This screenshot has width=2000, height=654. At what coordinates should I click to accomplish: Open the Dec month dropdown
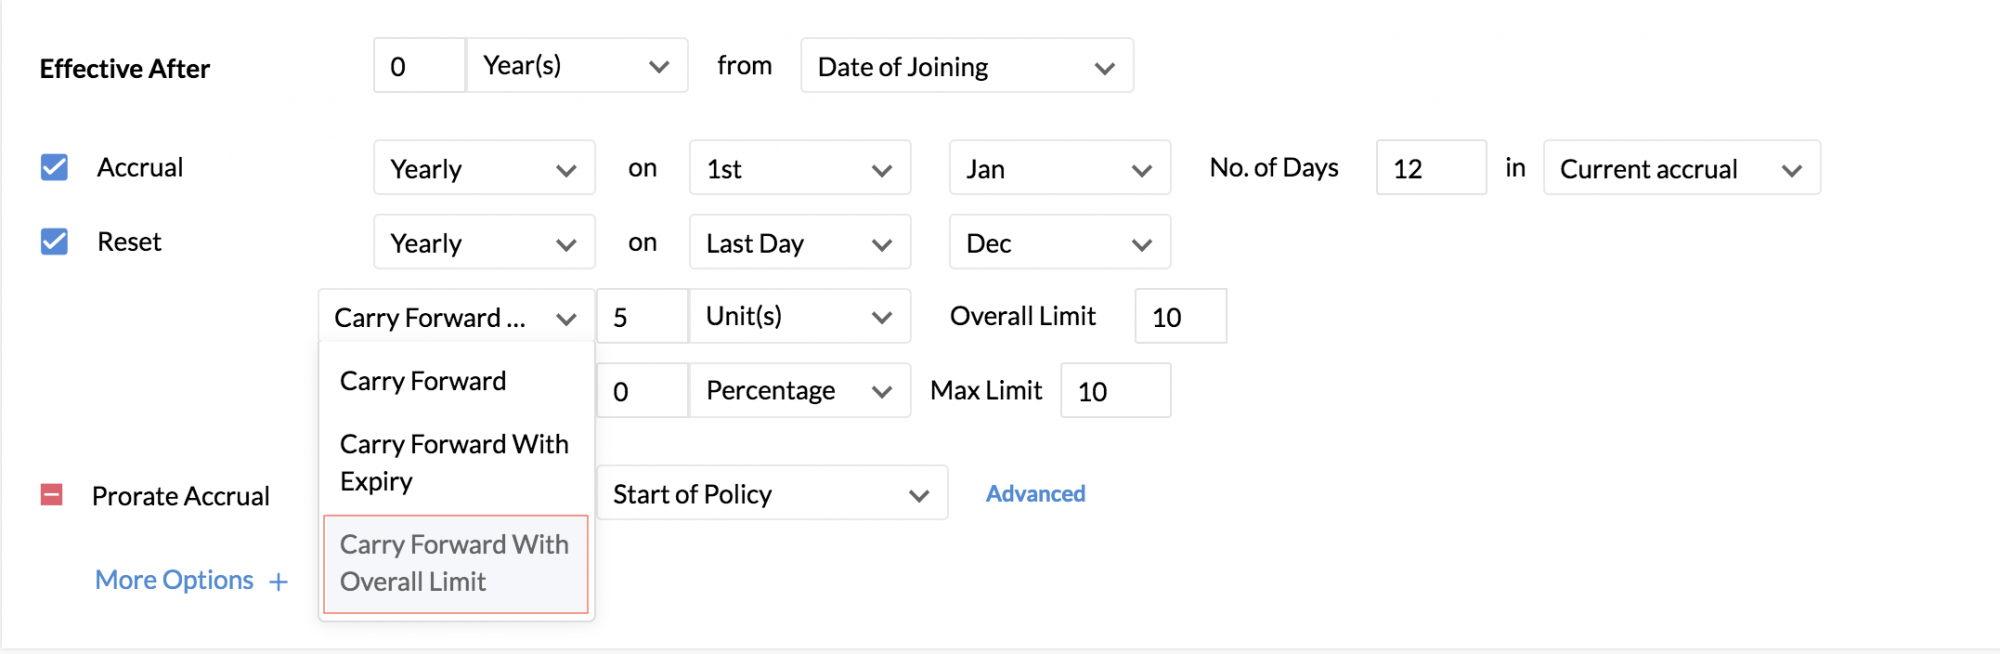[x=1059, y=243]
